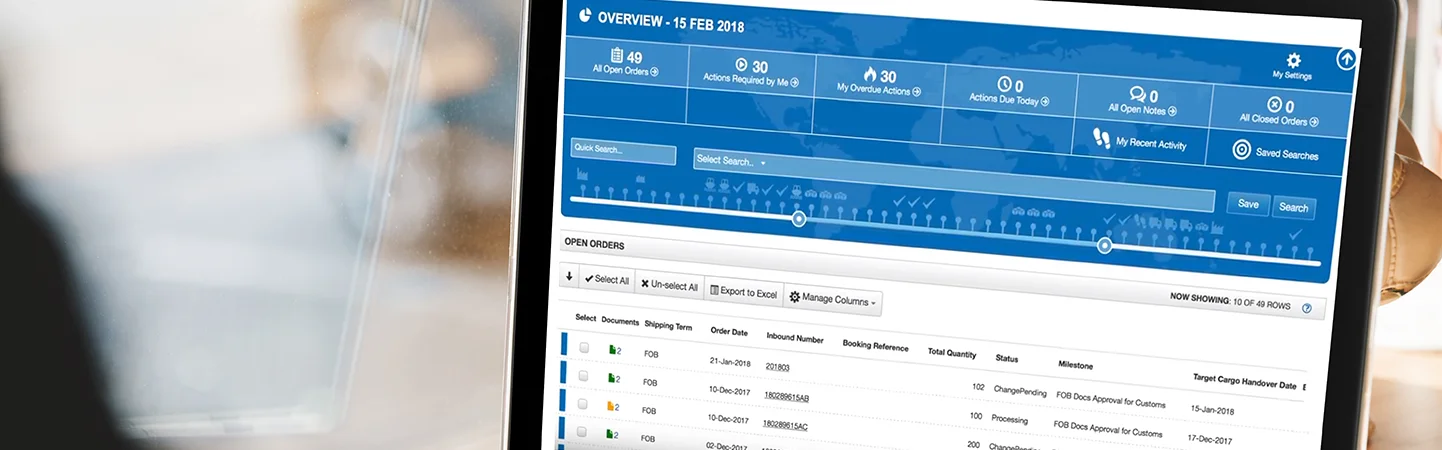Click right timeline slider handle
Image resolution: width=1442 pixels, height=450 pixels.
click(x=1104, y=245)
